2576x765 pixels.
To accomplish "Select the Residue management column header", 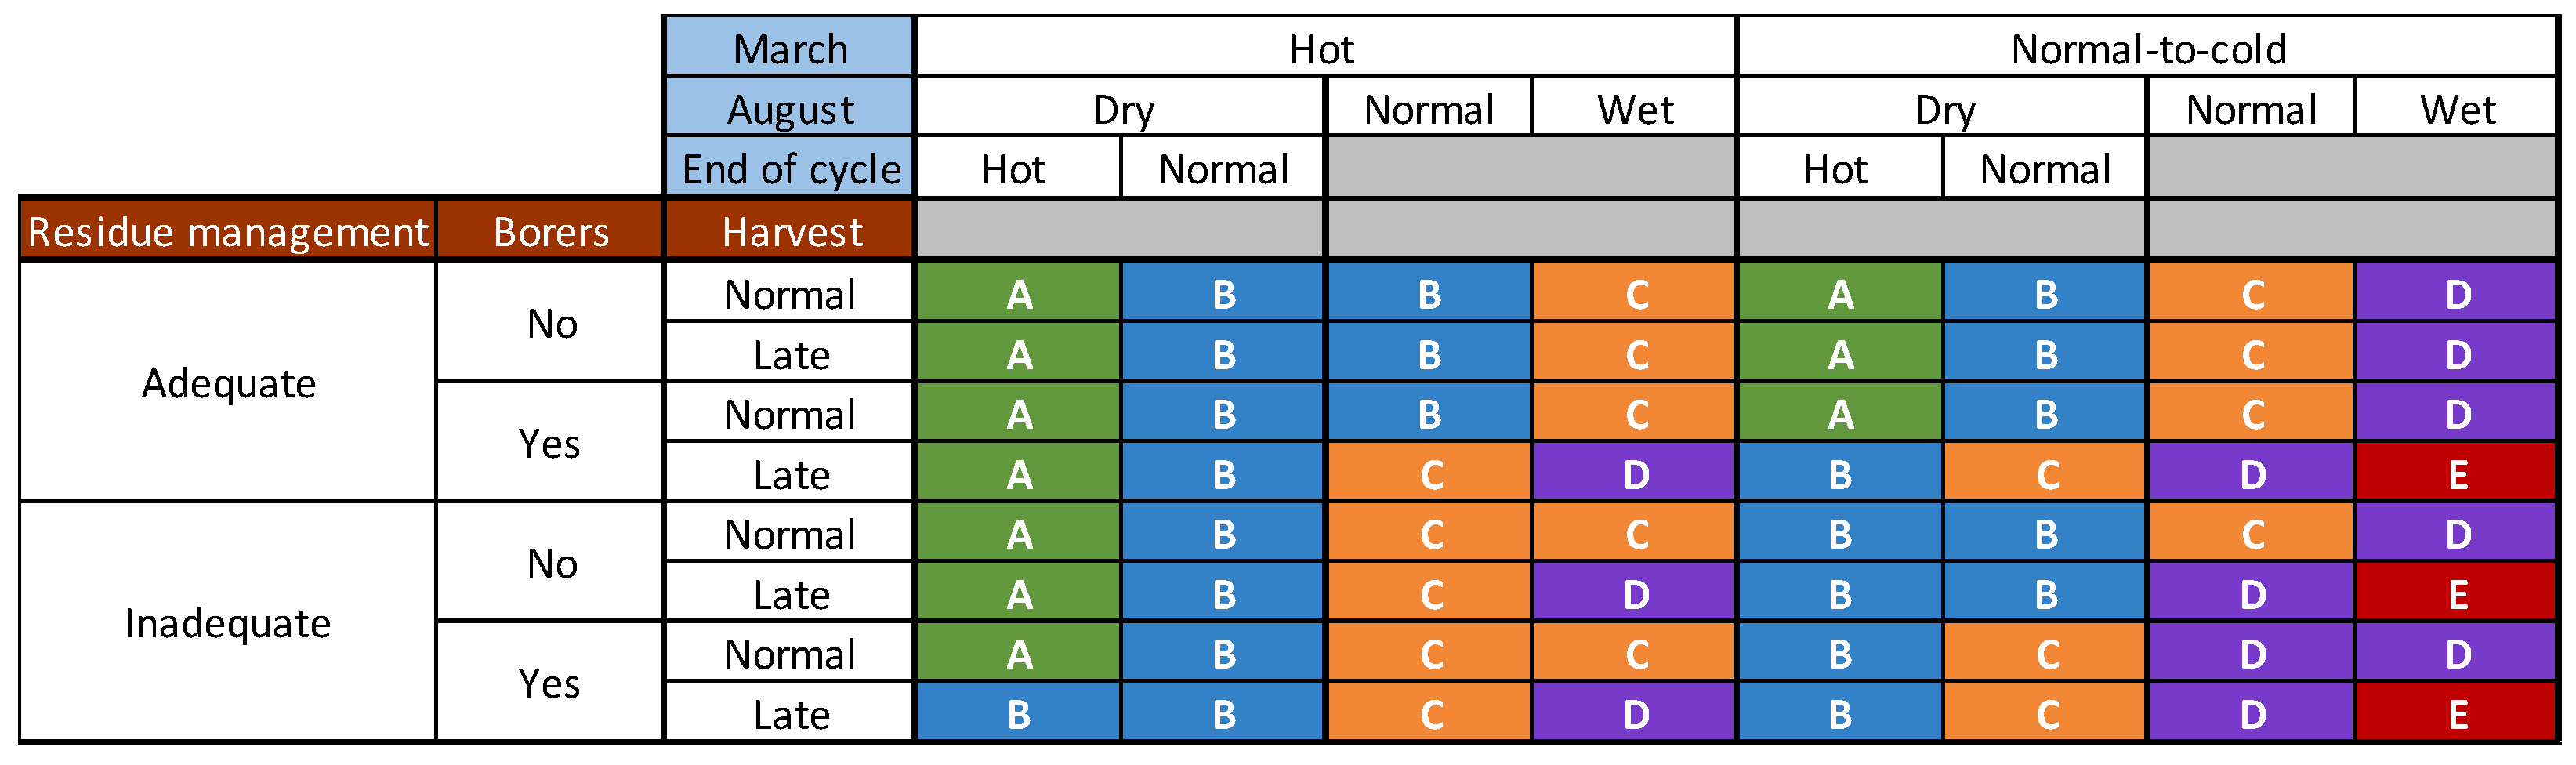I will 228,231.
